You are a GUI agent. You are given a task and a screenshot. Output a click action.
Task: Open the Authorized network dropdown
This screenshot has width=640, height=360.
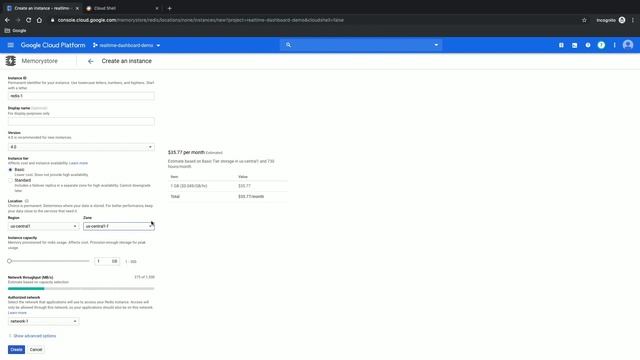(43, 321)
